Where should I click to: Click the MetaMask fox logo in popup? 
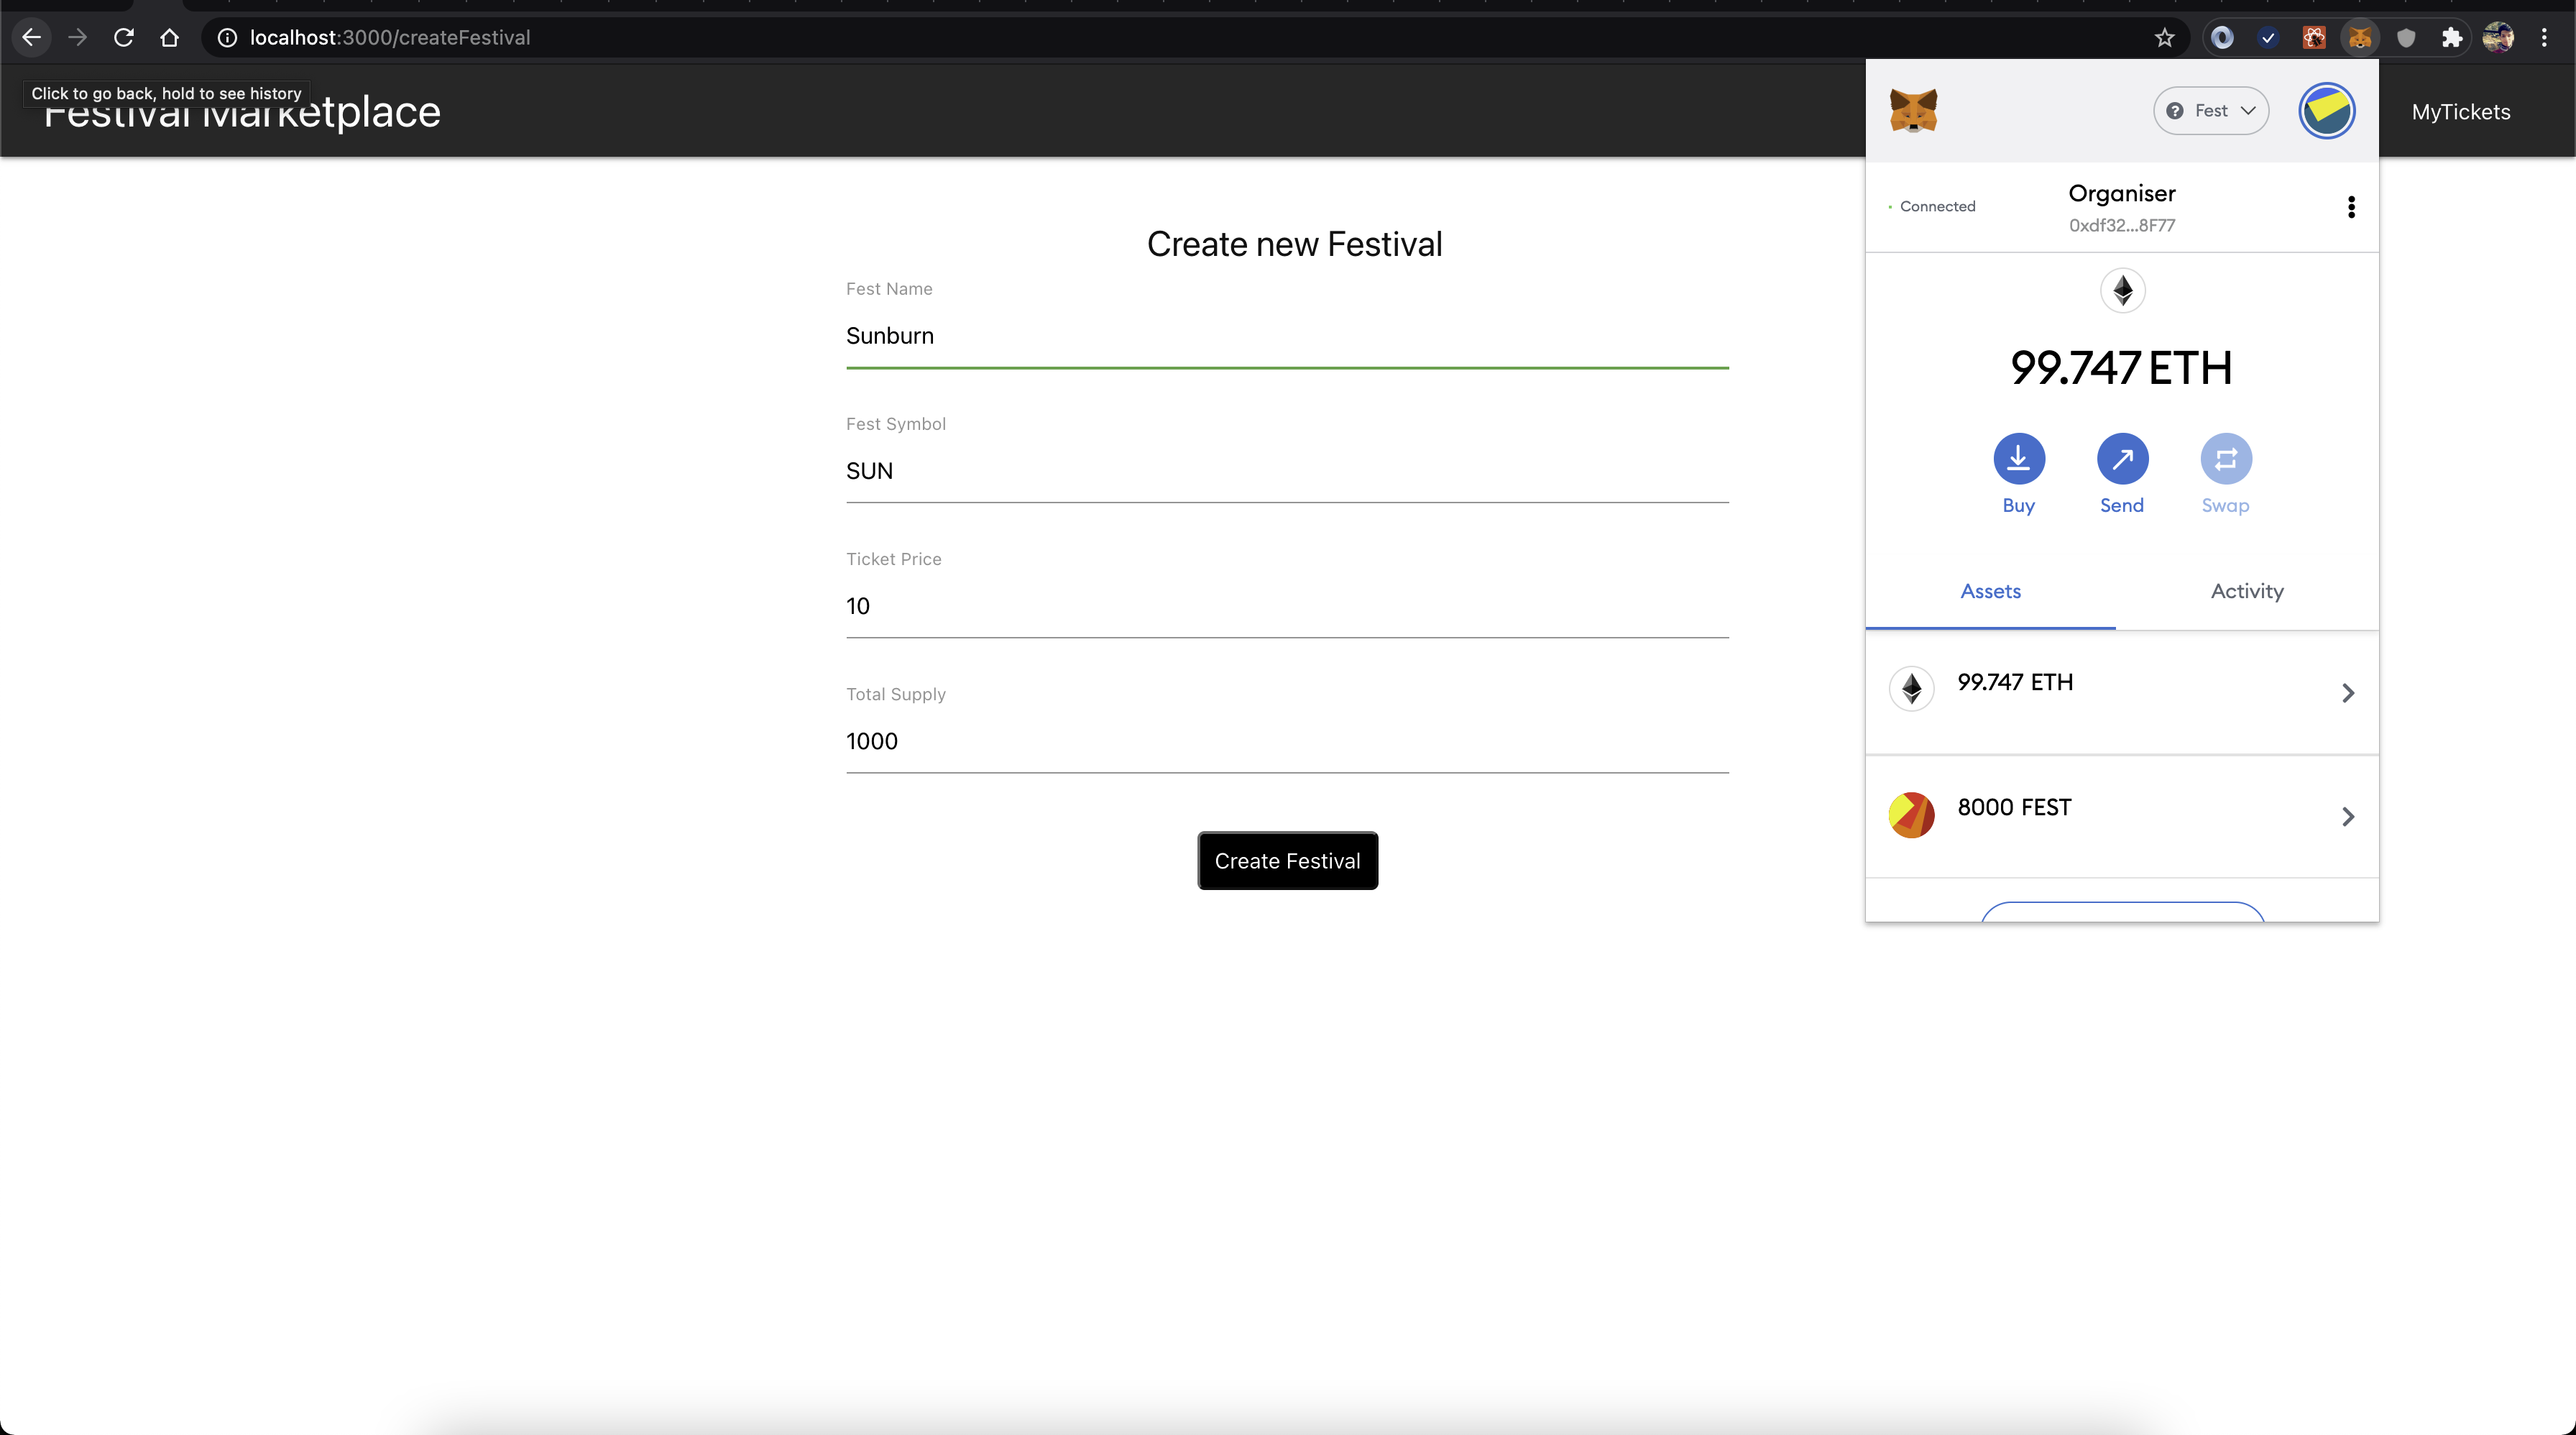(1913, 110)
